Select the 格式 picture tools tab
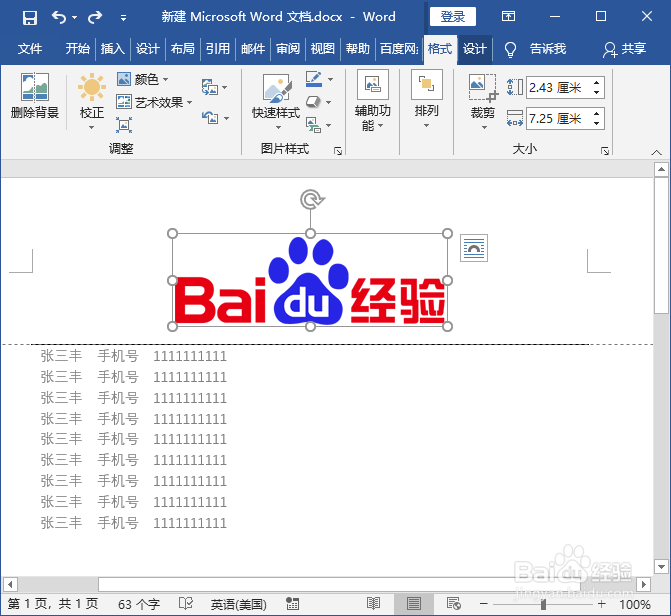671x616 pixels. click(x=440, y=49)
